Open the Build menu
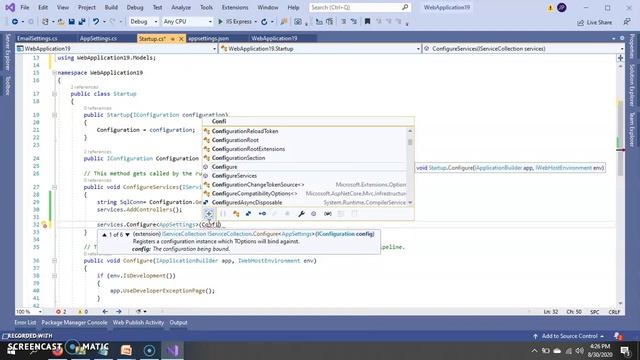640x360 pixels. pyautogui.click(x=111, y=7)
